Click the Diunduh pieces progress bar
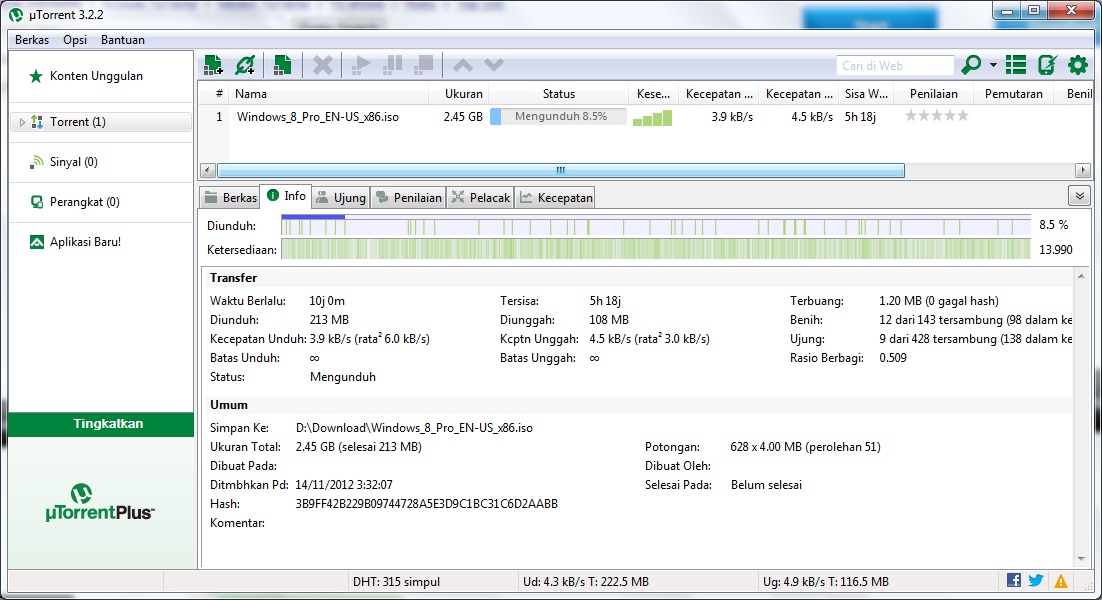This screenshot has height=600, width=1102. pos(656,226)
